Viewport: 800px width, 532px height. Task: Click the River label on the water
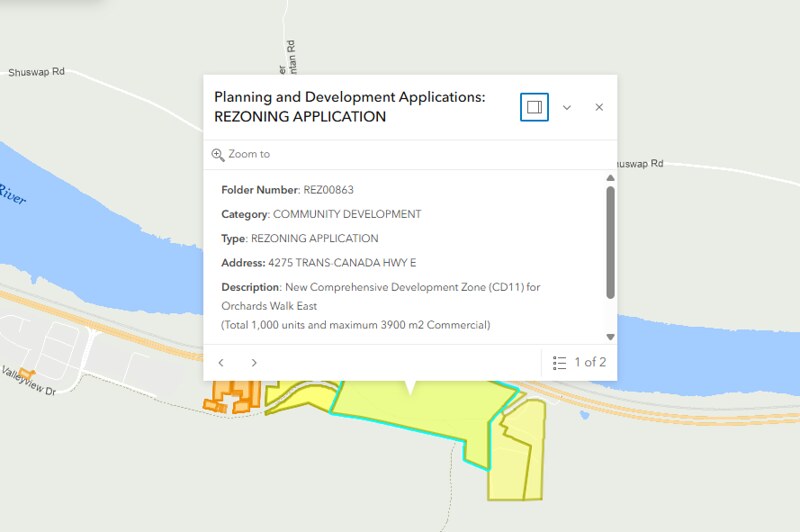[12, 194]
